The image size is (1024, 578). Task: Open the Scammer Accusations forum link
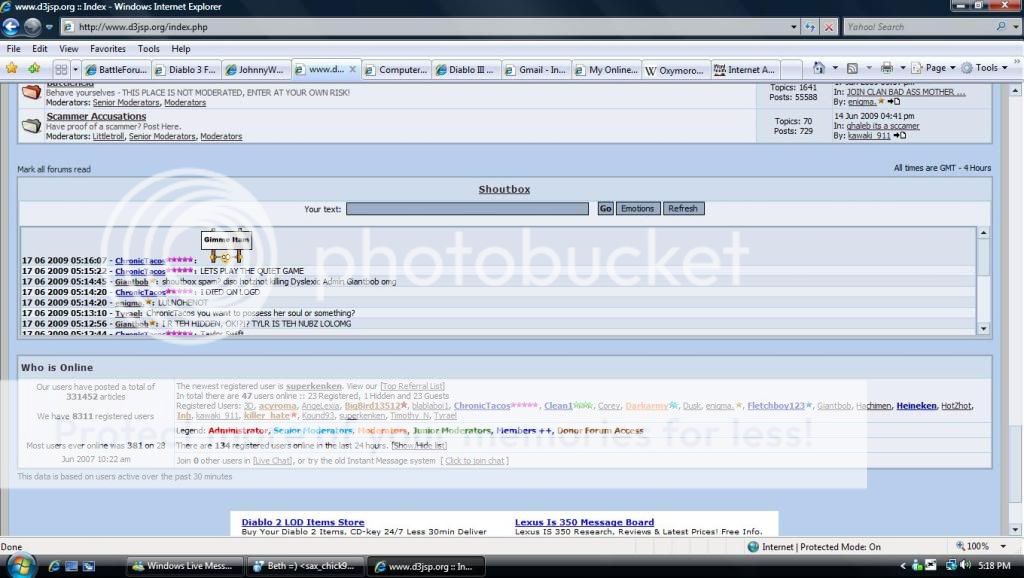(96, 117)
